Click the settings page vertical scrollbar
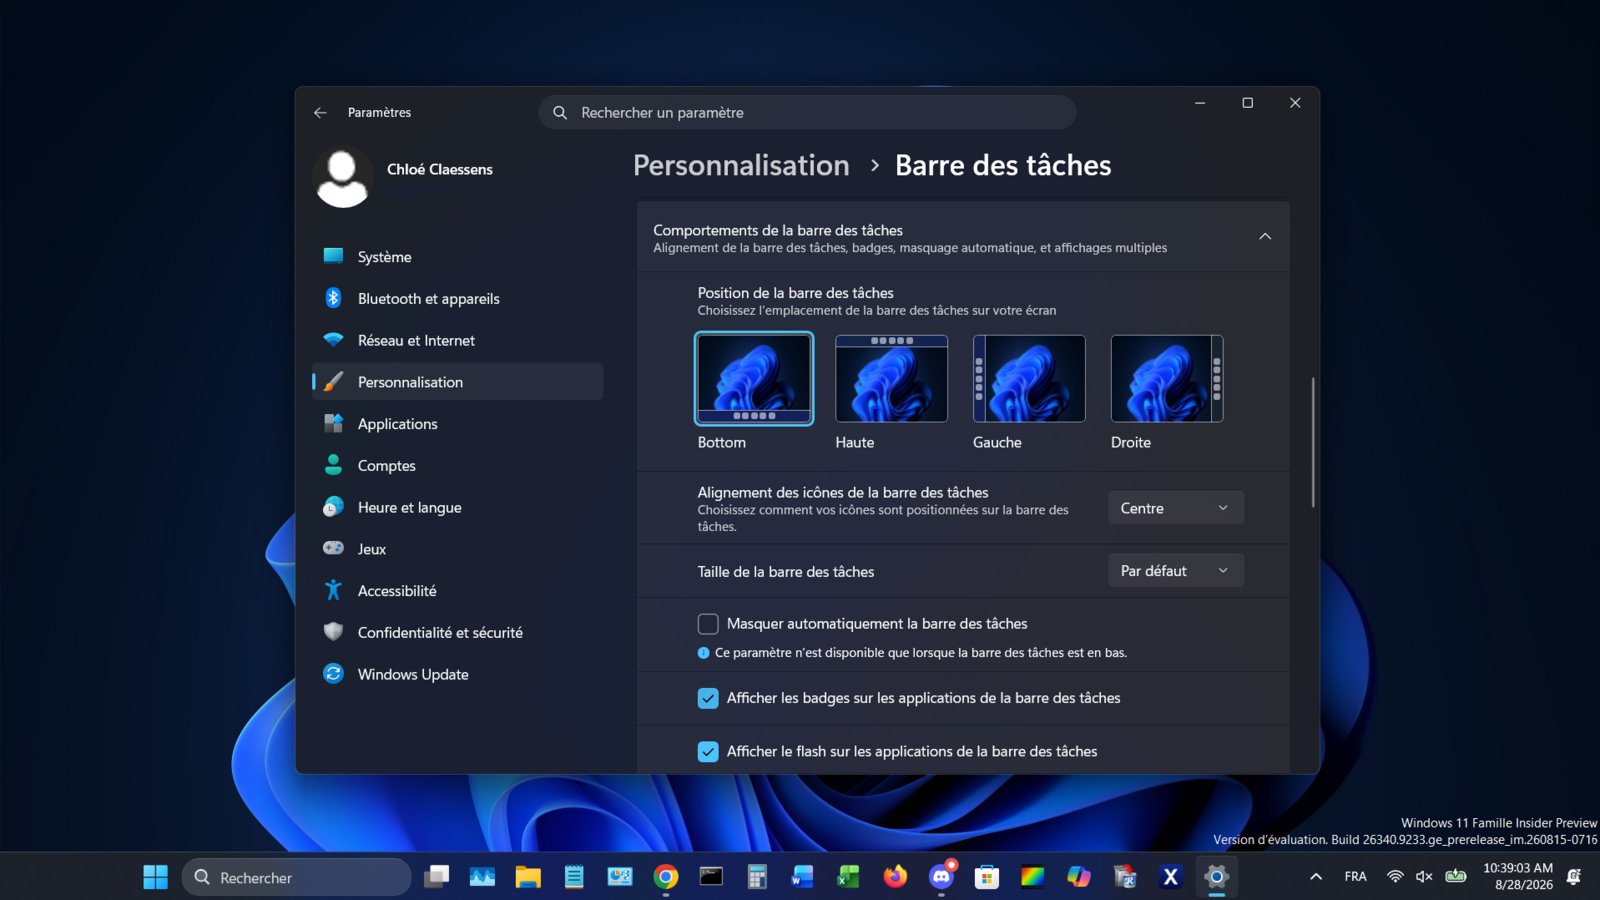The image size is (1600, 900). tap(1313, 442)
